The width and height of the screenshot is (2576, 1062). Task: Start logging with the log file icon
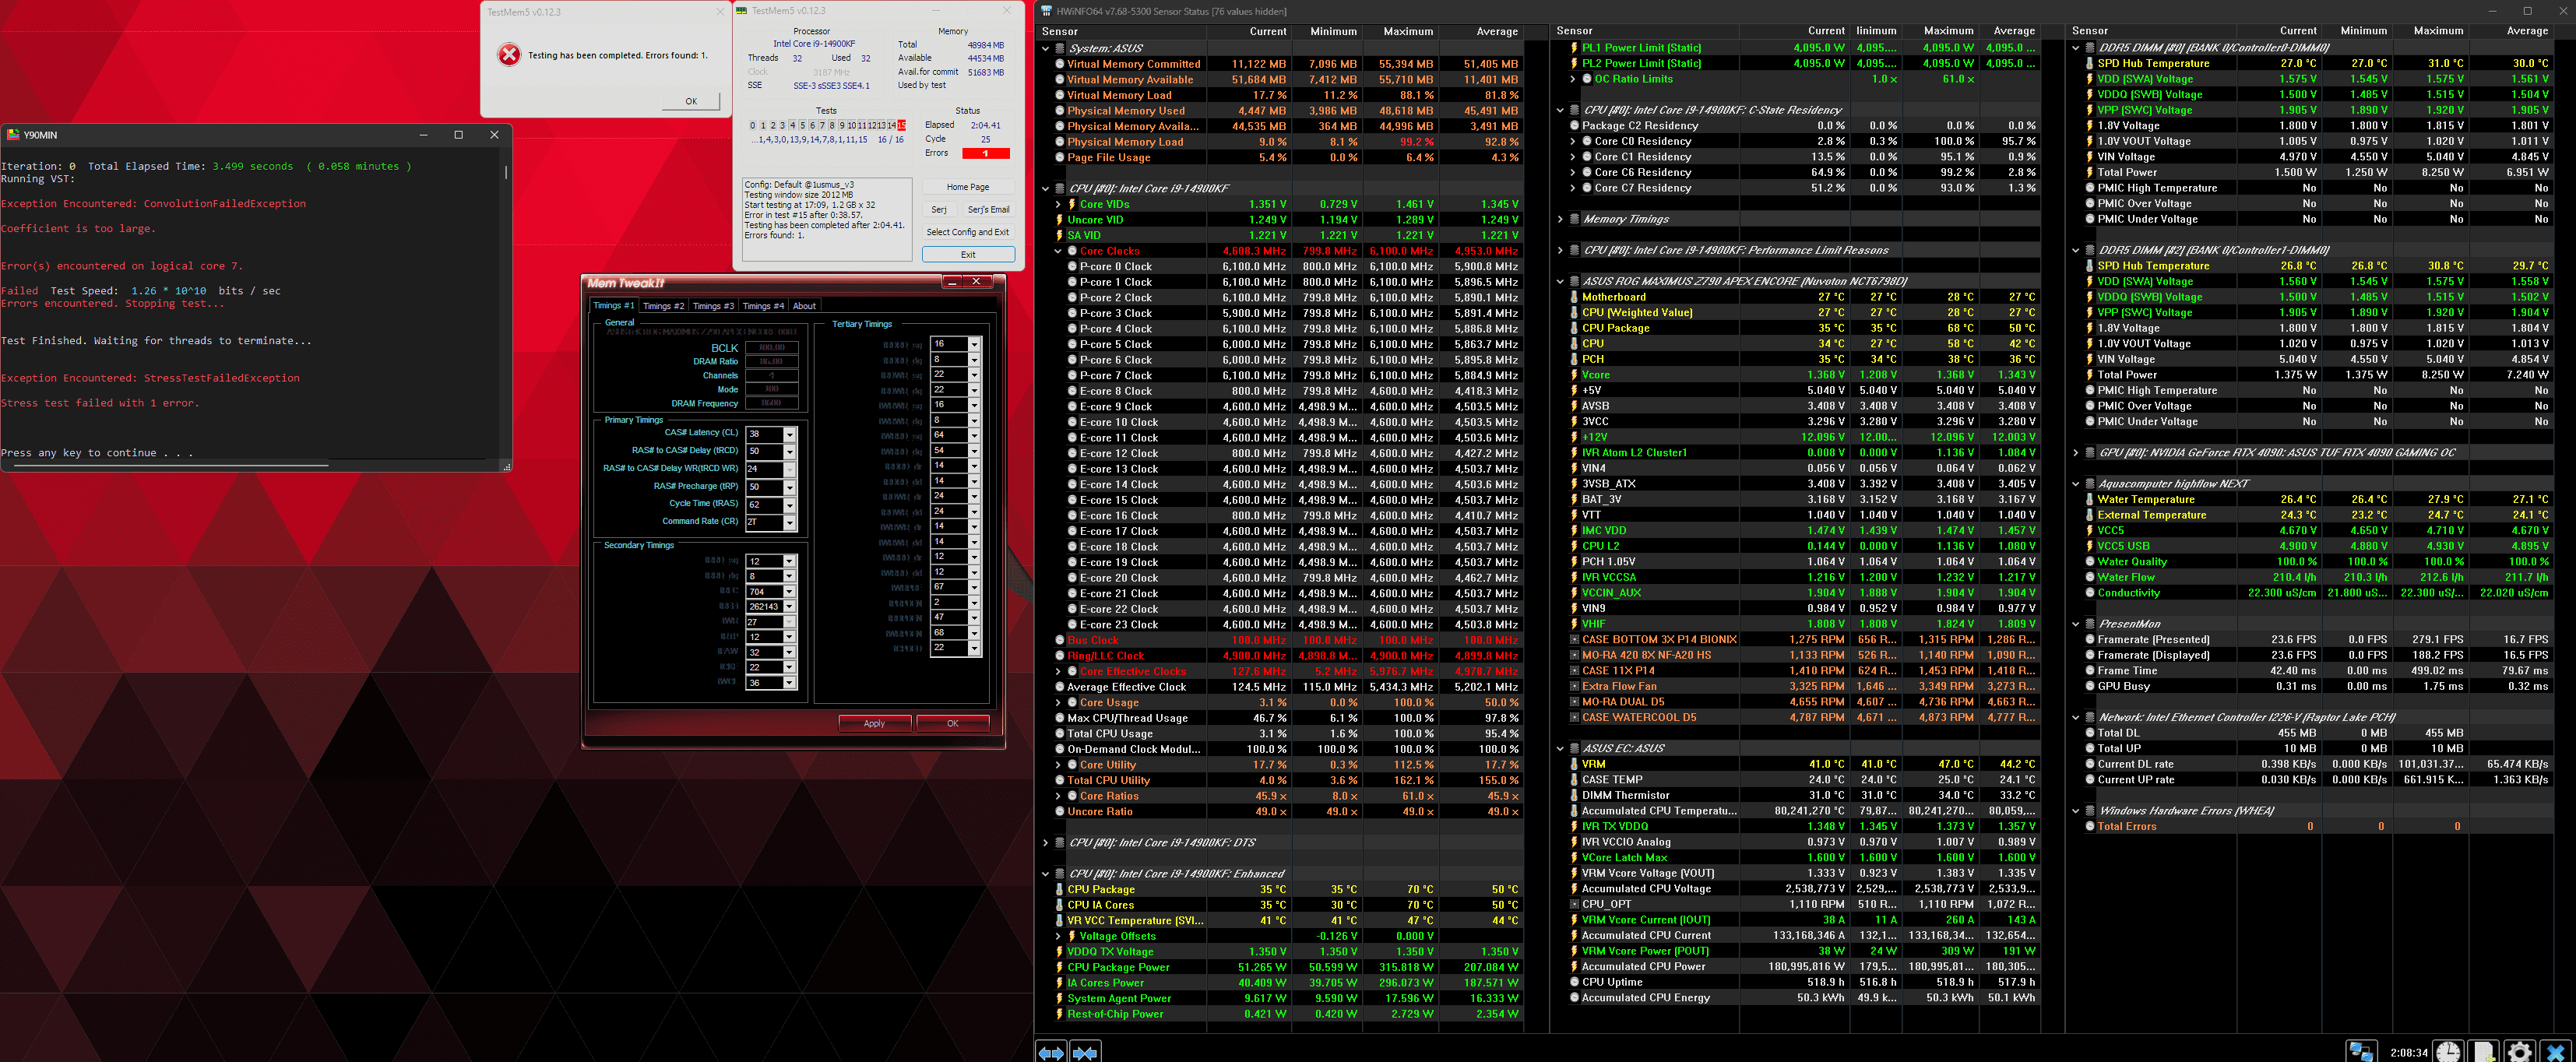tap(2483, 1051)
